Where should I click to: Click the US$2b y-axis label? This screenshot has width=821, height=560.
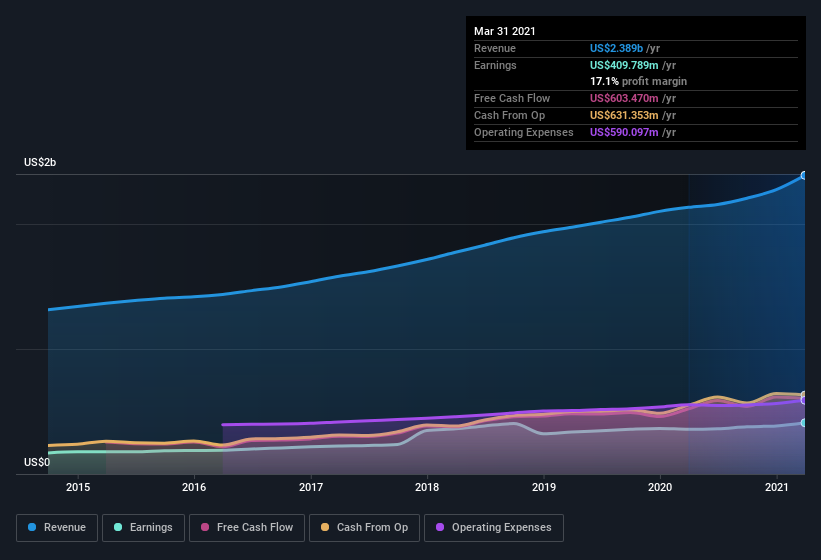(x=40, y=162)
